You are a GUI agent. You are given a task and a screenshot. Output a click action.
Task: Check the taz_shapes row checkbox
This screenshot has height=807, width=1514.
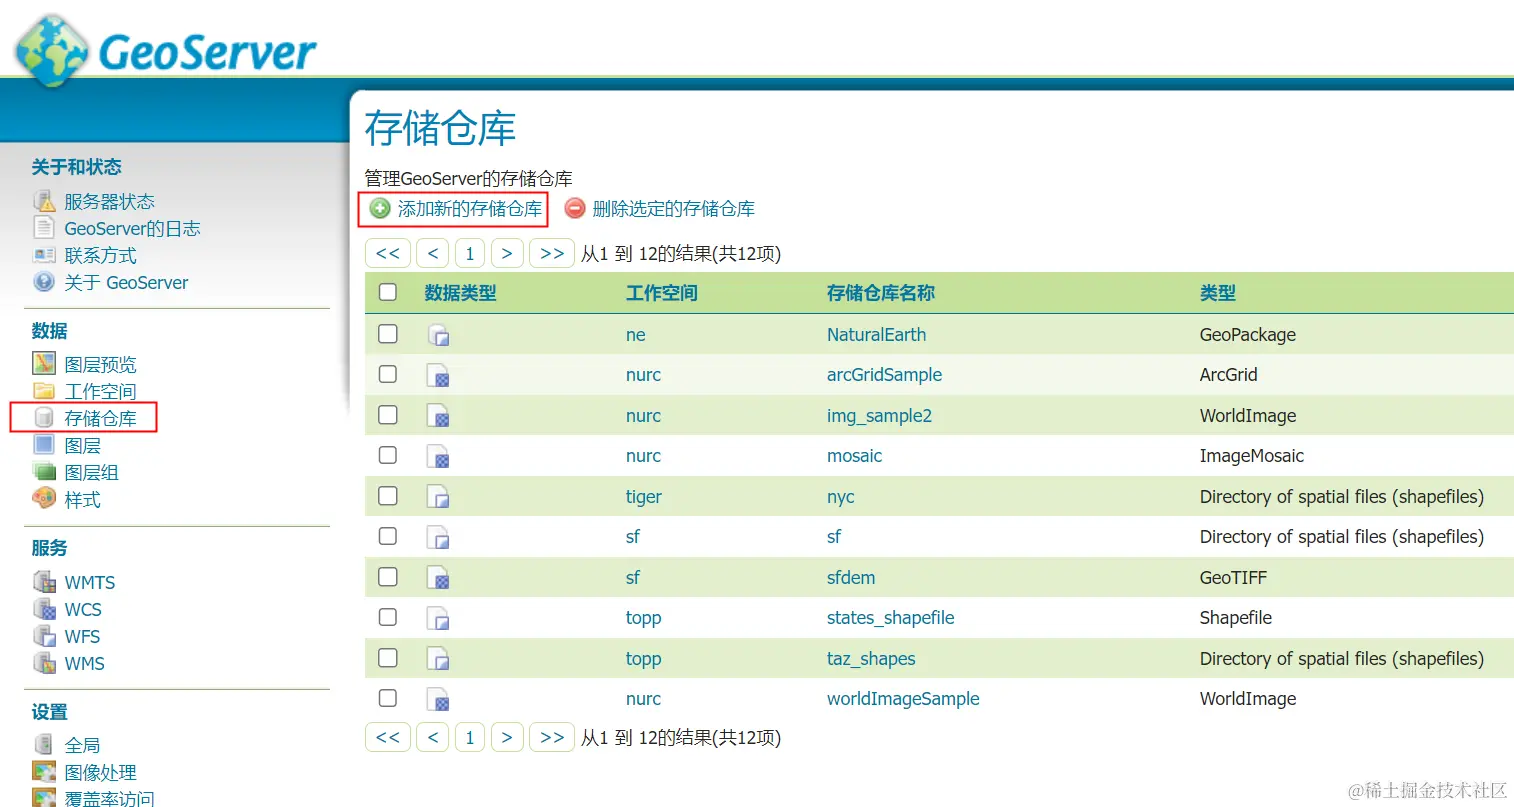388,658
